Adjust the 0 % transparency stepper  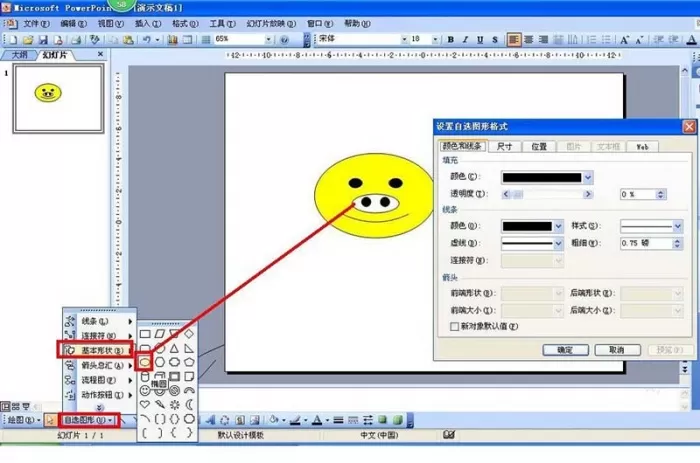(661, 194)
